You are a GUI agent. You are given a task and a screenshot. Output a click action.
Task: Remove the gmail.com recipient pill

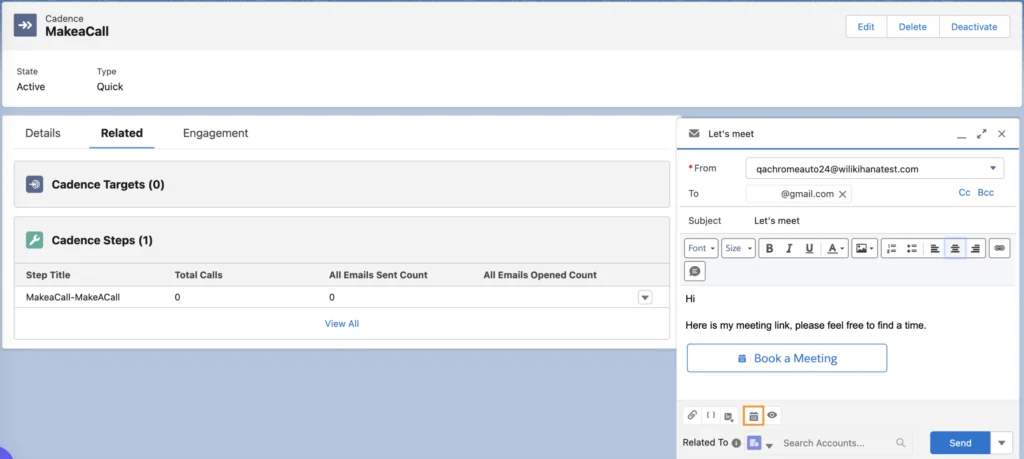click(x=842, y=194)
